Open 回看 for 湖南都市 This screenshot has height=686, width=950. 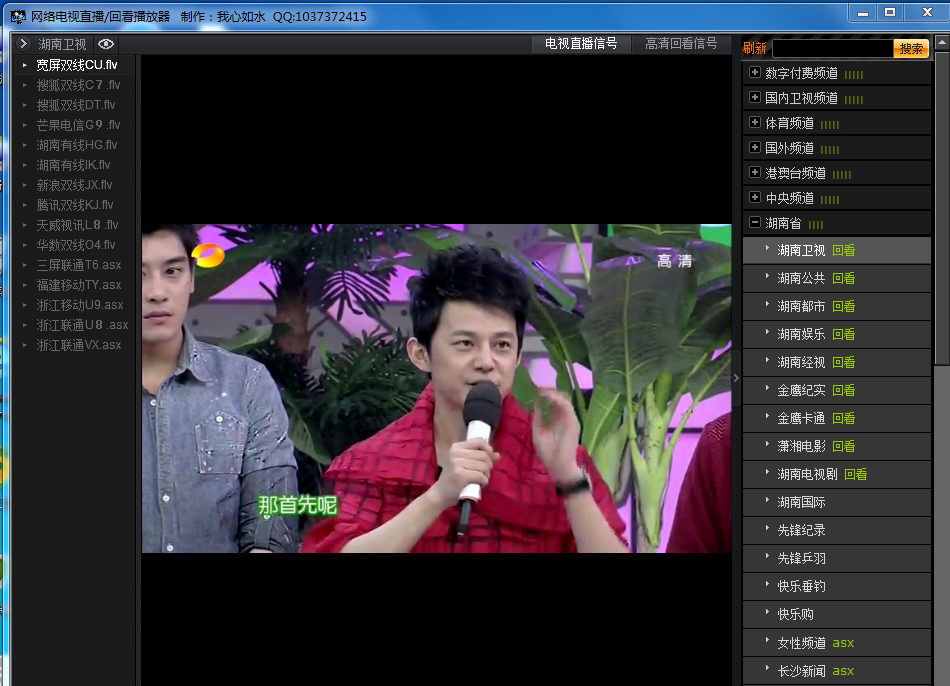click(x=843, y=306)
